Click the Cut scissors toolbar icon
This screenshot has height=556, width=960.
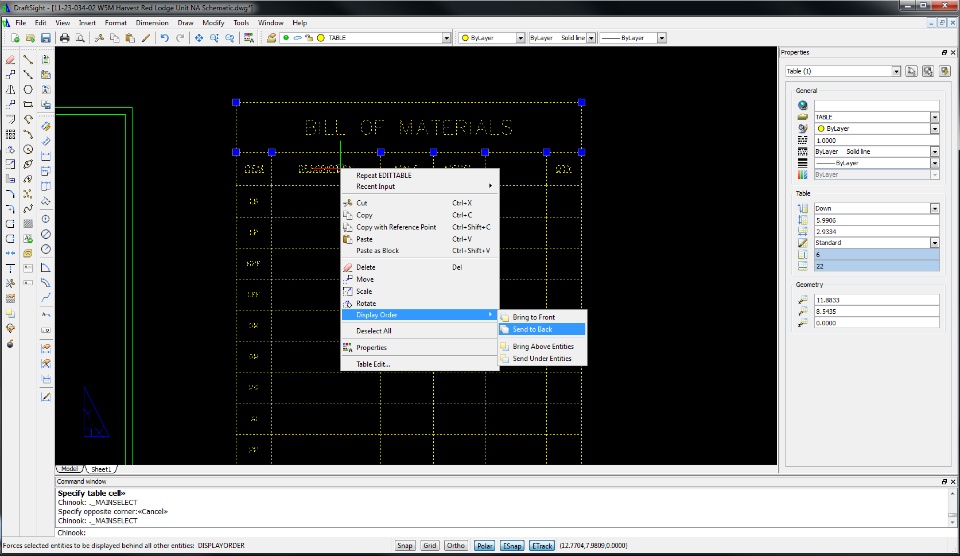pyautogui.click(x=99, y=38)
